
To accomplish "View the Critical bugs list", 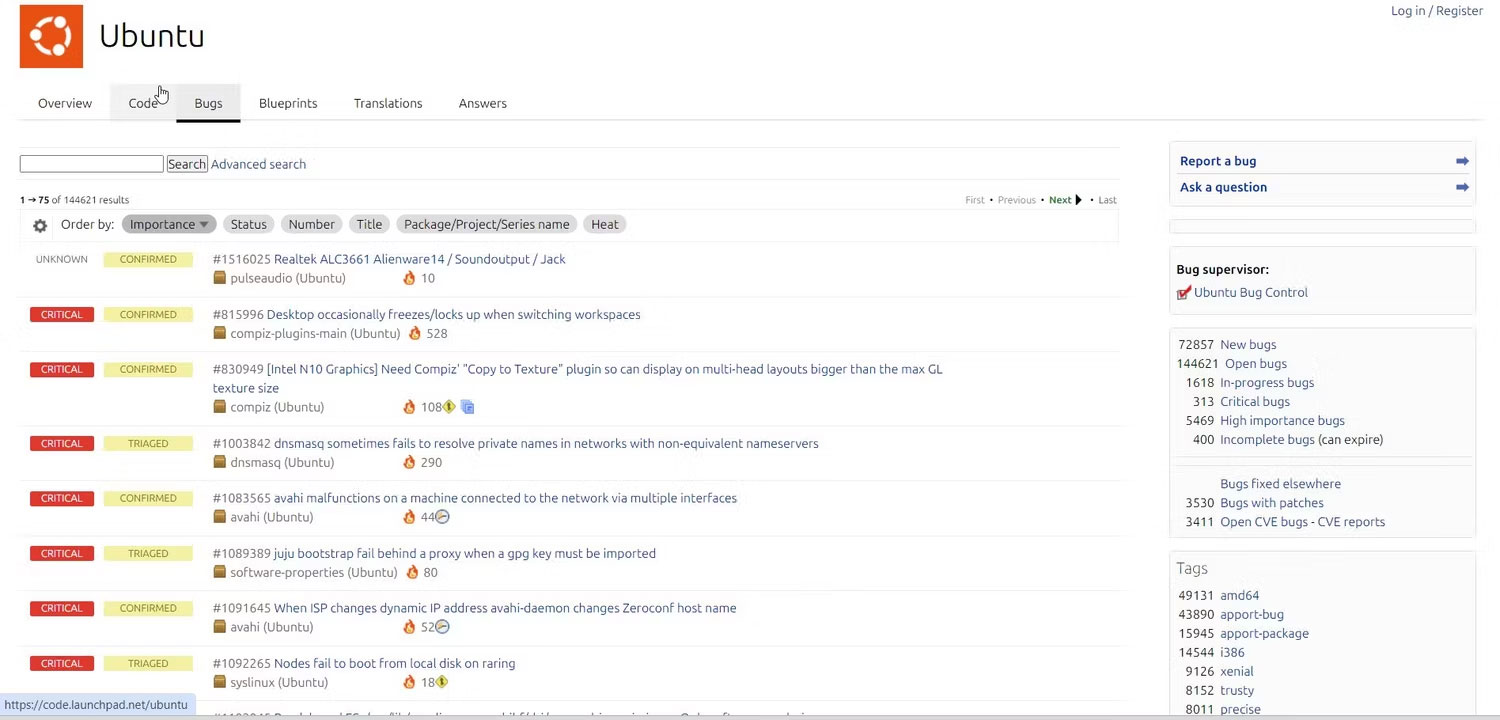I will click(x=1255, y=401).
